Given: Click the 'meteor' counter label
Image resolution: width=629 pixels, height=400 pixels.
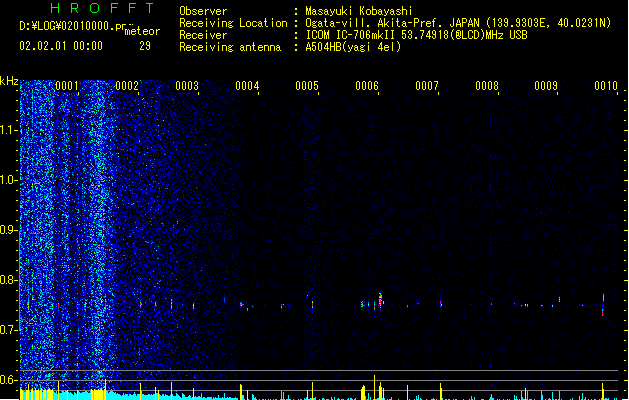Looking at the screenshot, I should click(x=142, y=31).
